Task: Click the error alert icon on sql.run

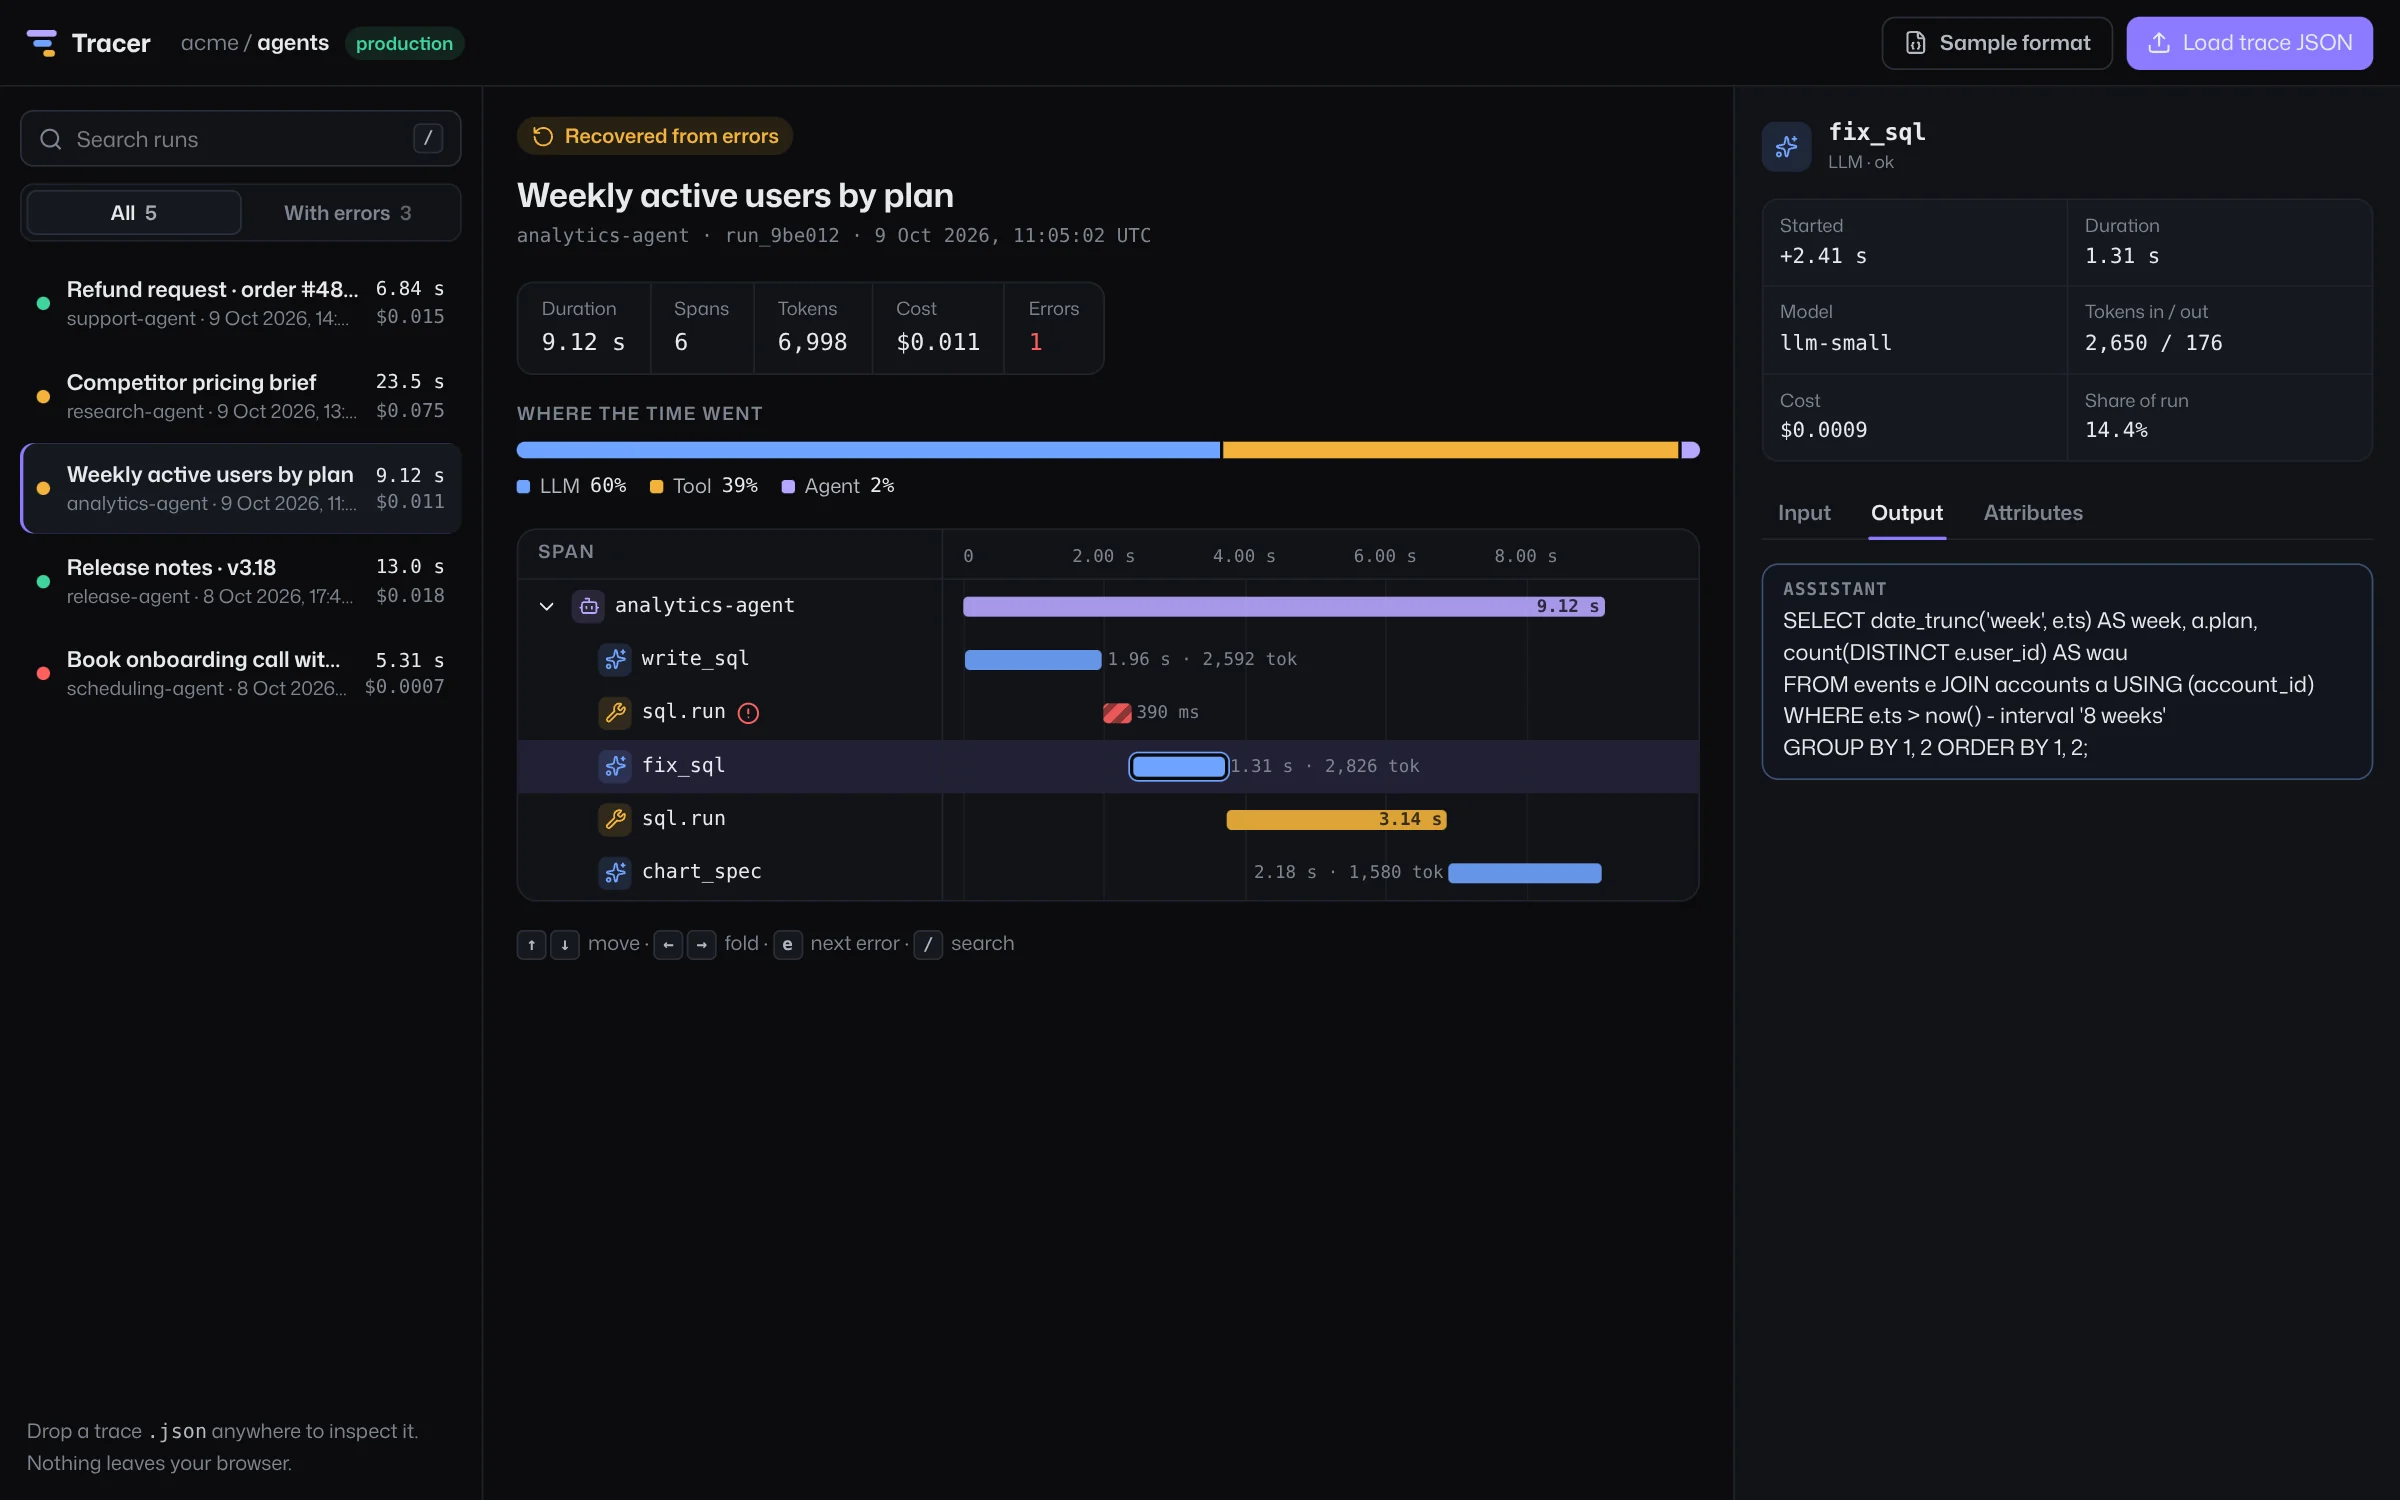Action: tap(748, 713)
